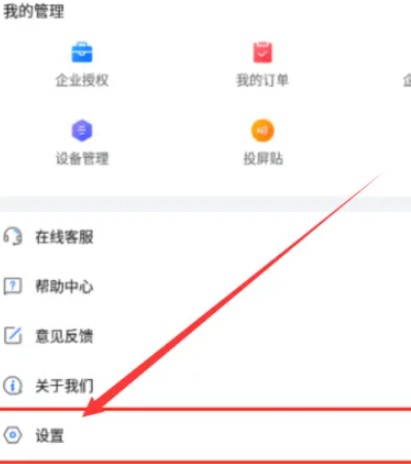The height and width of the screenshot is (464, 411).
Task: Tap the 投屏贴 text label
Action: (x=263, y=158)
